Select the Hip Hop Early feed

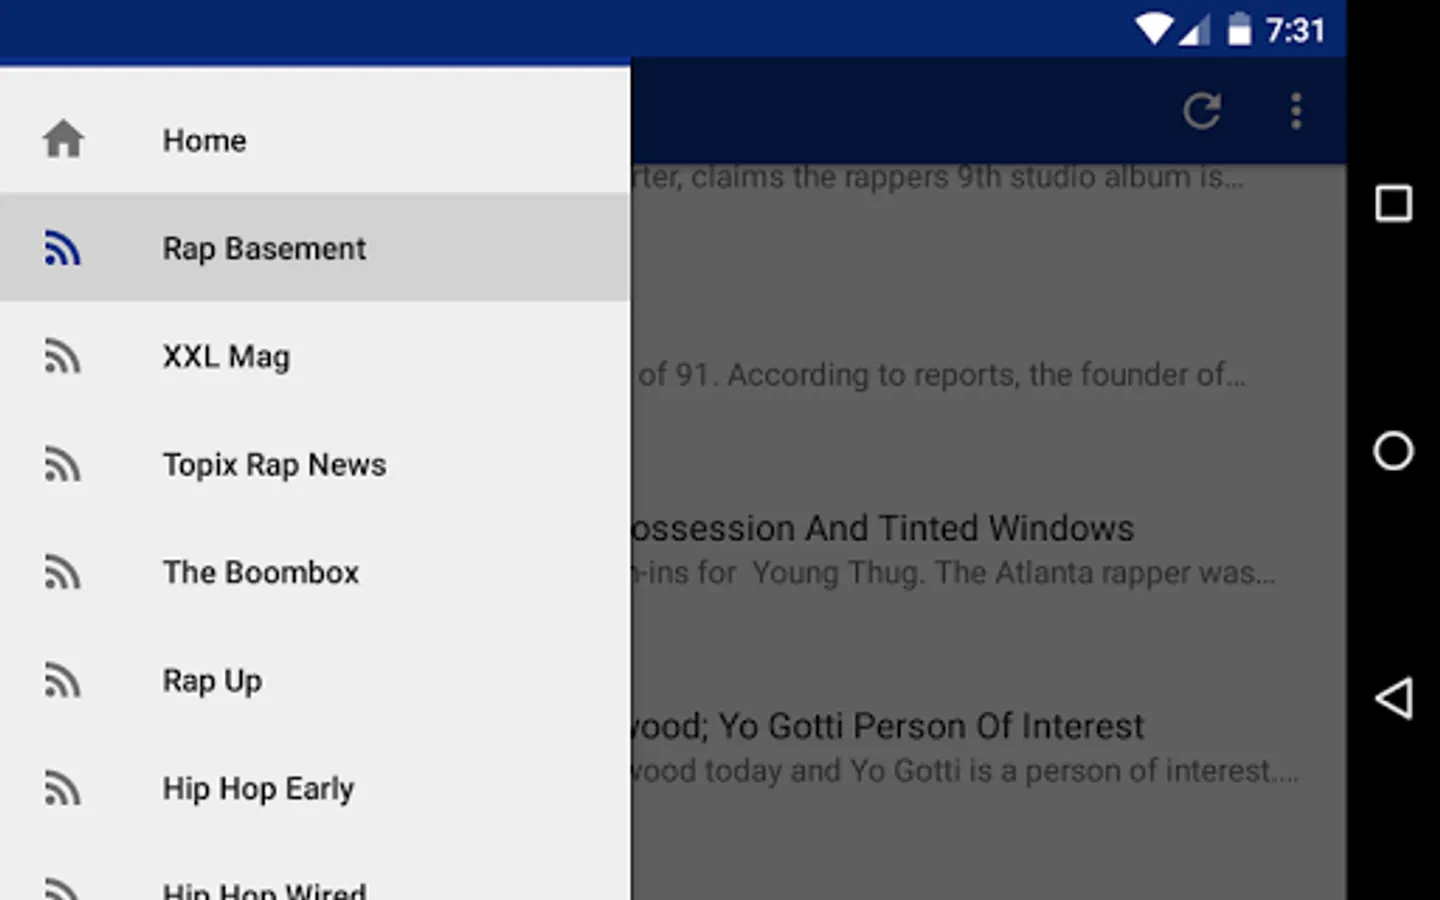point(315,787)
